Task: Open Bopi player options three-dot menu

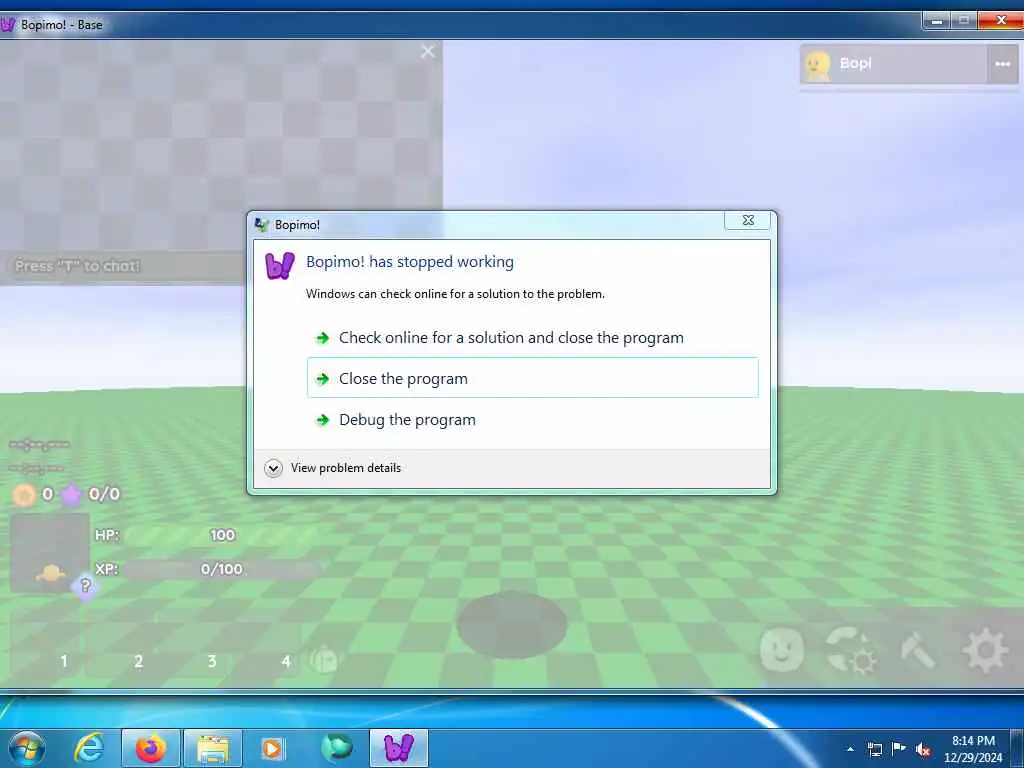Action: pos(1002,63)
